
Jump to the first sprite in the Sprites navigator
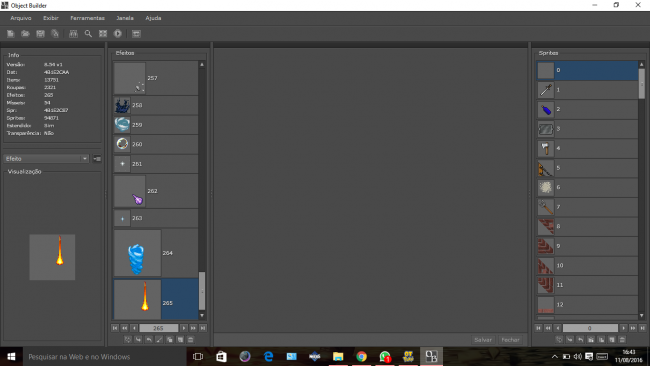click(x=538, y=328)
